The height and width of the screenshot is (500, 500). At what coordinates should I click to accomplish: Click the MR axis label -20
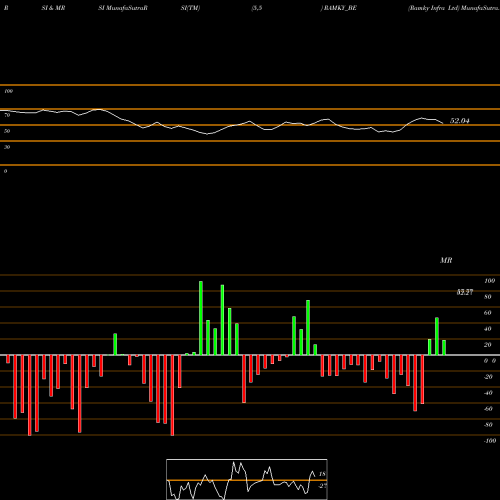click(488, 377)
